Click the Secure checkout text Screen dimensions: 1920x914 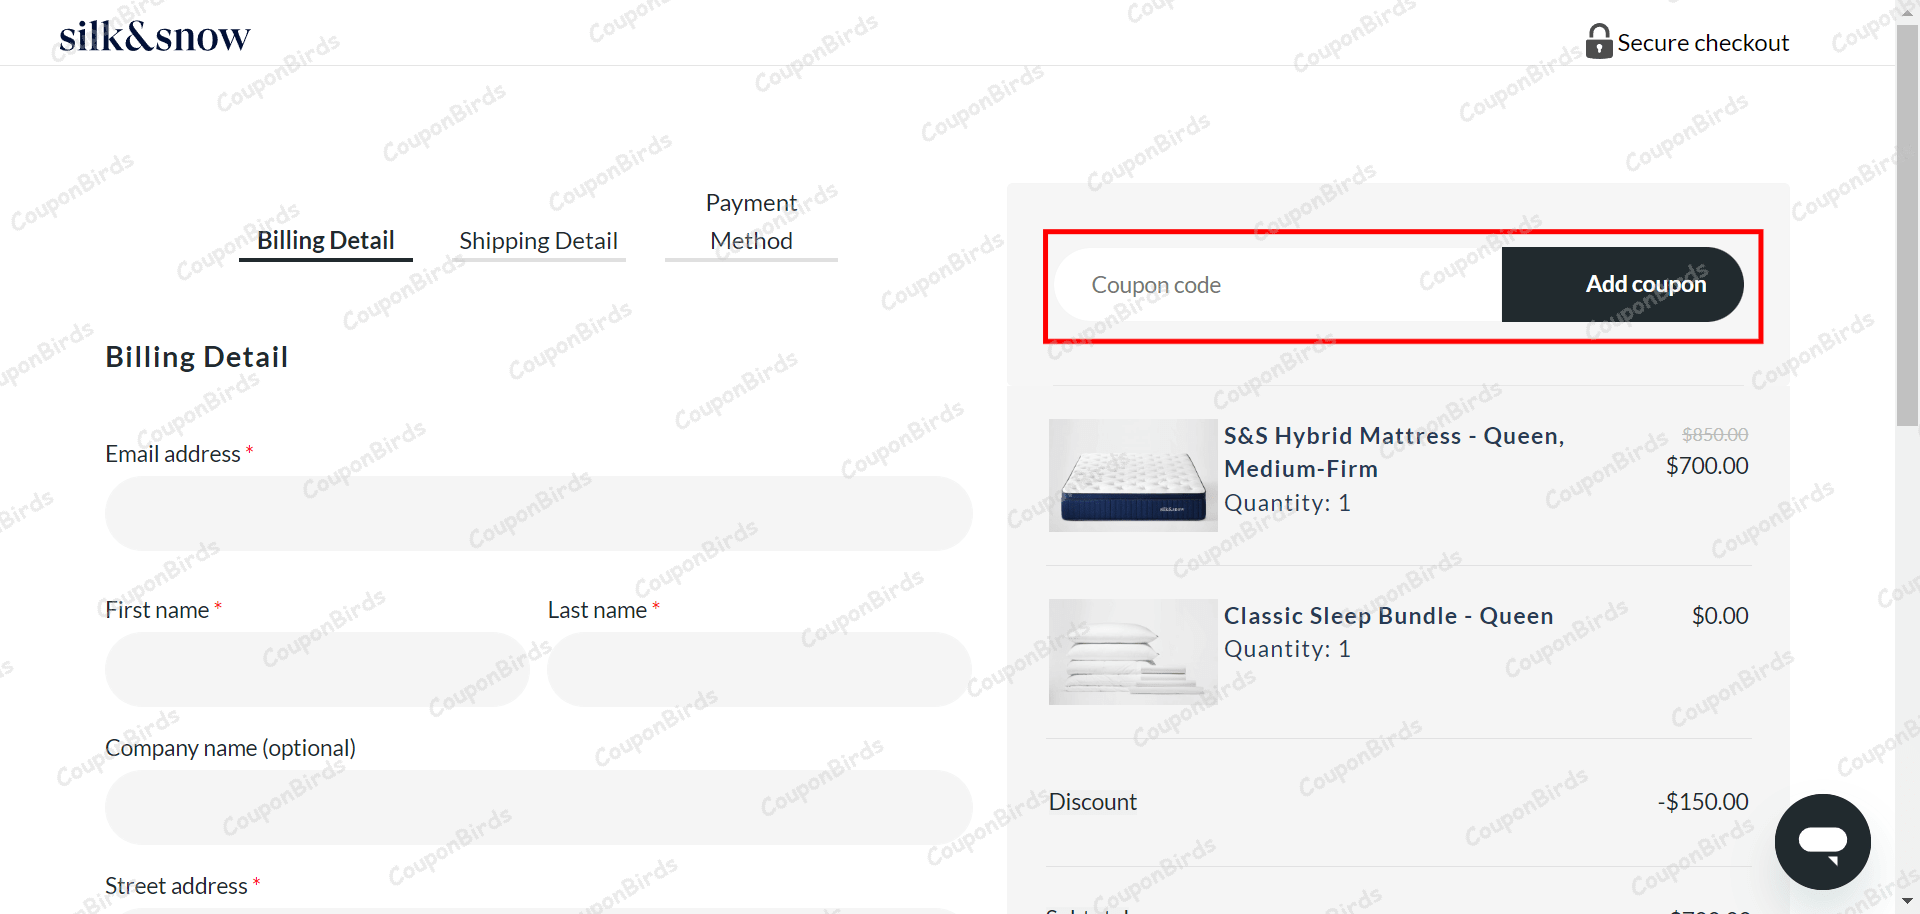click(x=1702, y=43)
